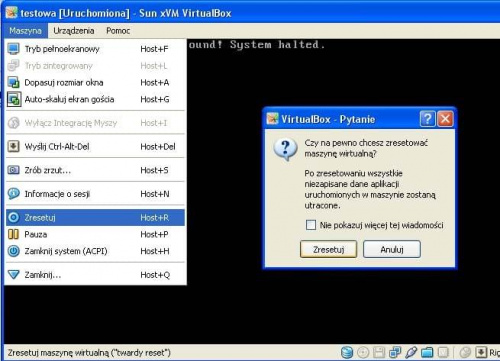This screenshot has height=361, width=500.
Task: Click the Dopasuj rozmiar okna icon
Action: point(13,82)
